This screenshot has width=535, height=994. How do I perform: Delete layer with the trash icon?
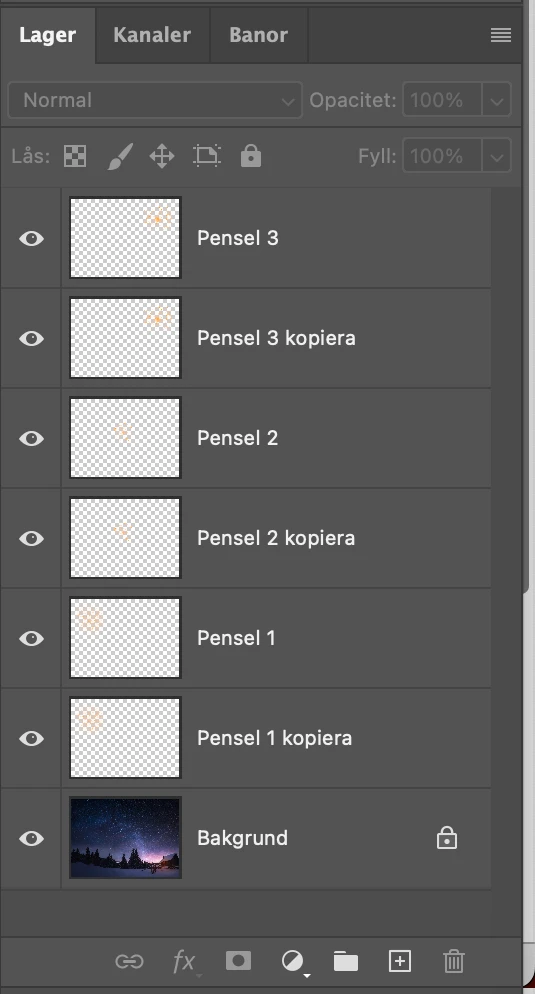coord(454,961)
